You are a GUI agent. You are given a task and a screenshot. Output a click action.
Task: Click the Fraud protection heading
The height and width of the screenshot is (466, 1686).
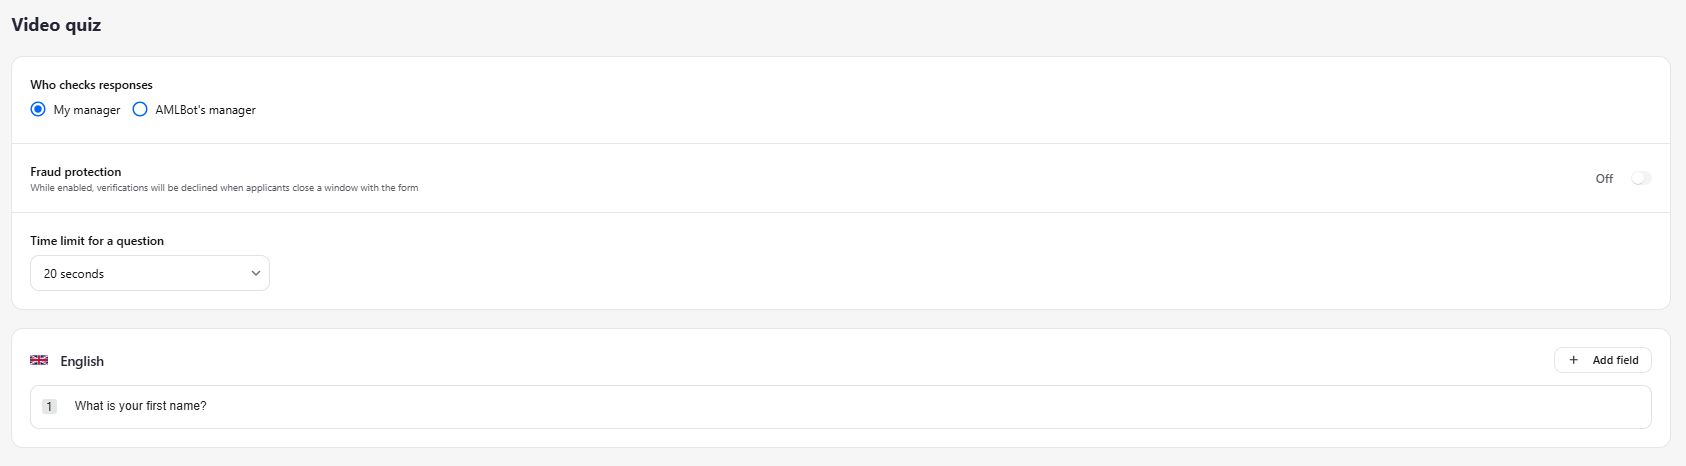coord(76,172)
